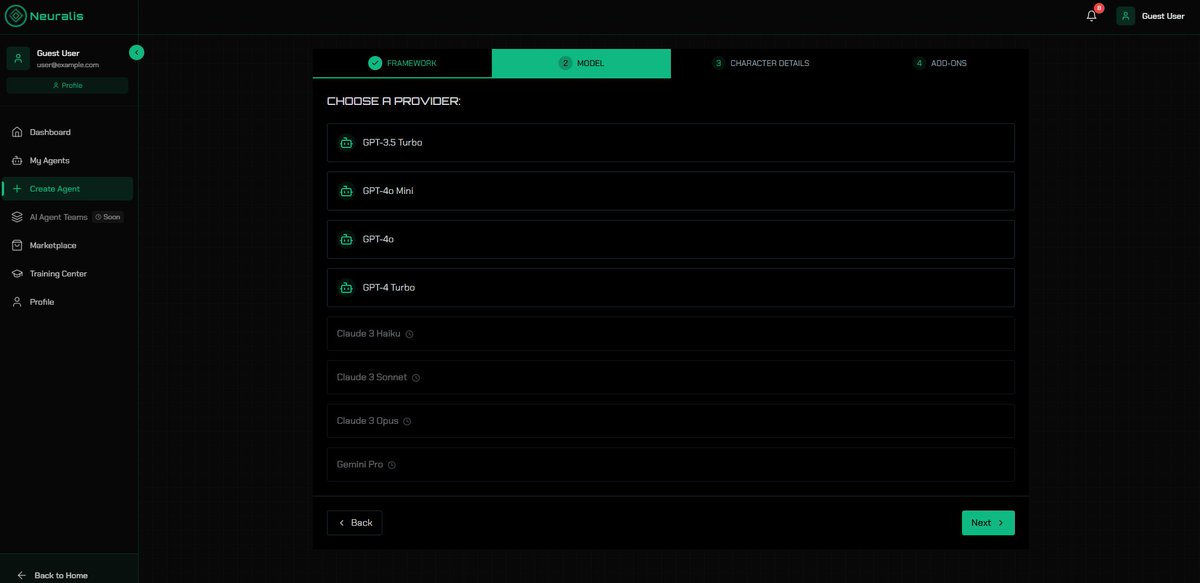Collapse the sidebar with the chevron button
Screen dimensions: 1200x583
(x=137, y=52)
